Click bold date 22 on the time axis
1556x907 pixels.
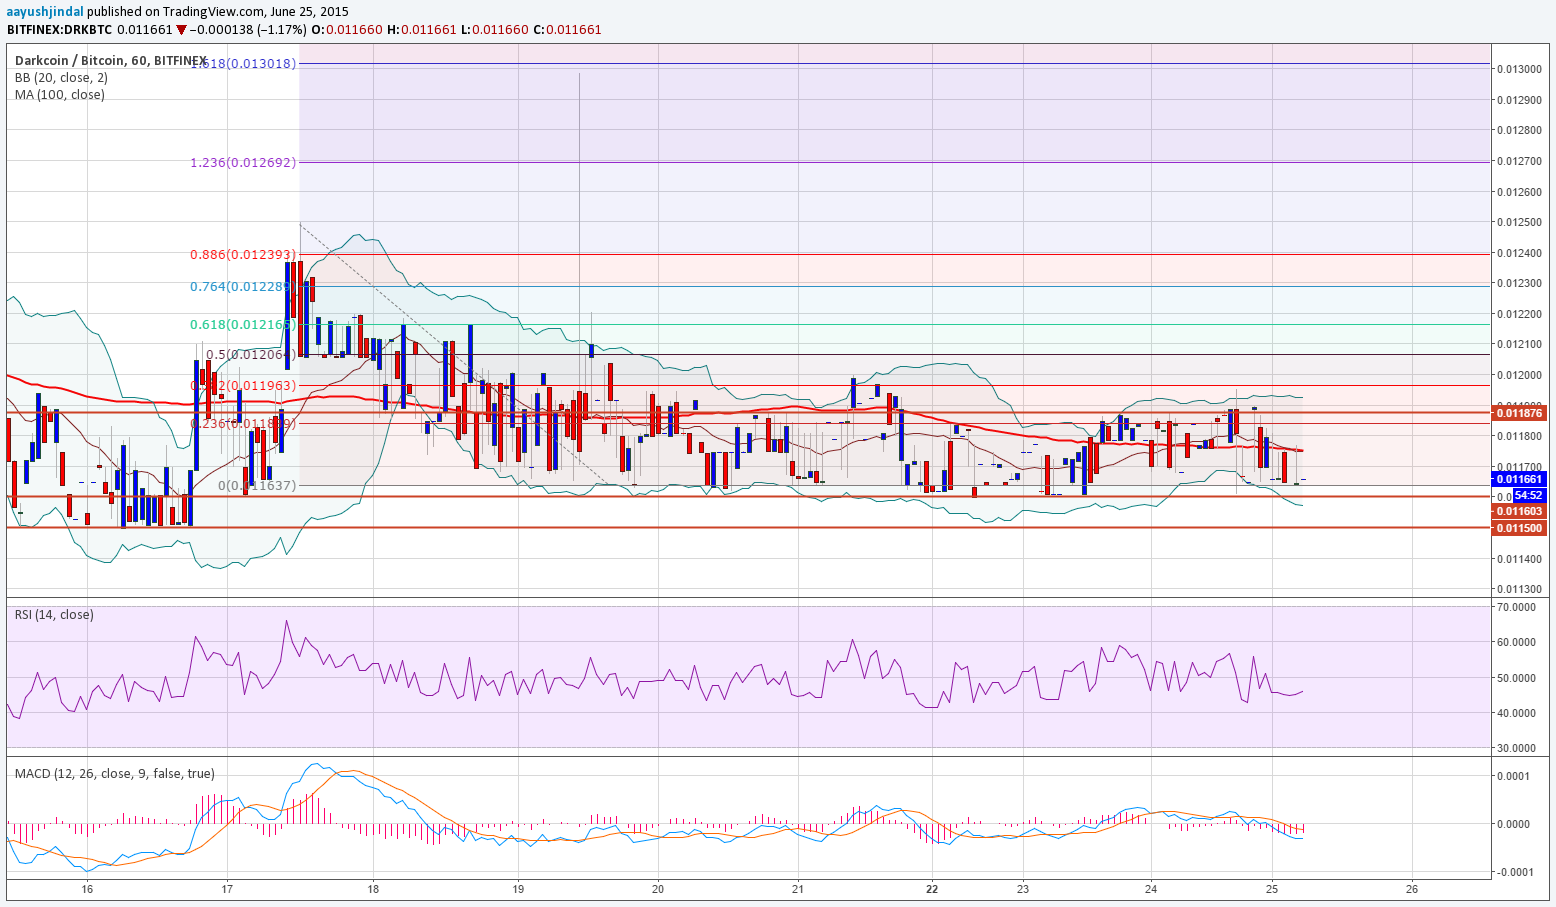click(x=932, y=889)
